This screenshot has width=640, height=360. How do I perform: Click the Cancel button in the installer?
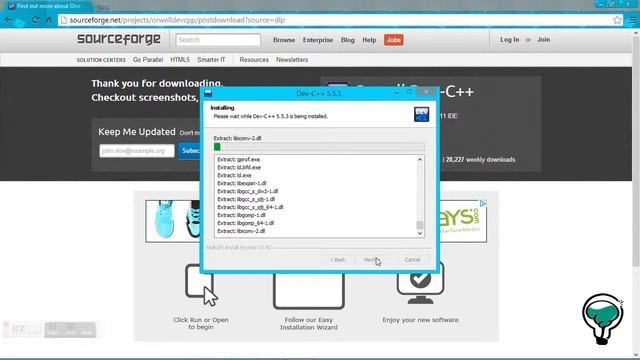(x=412, y=260)
